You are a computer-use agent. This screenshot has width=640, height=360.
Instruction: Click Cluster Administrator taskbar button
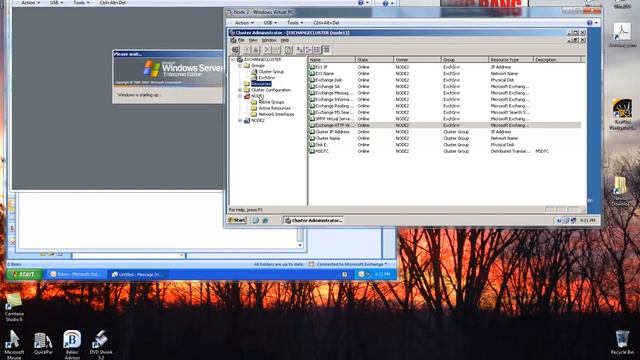[313, 220]
